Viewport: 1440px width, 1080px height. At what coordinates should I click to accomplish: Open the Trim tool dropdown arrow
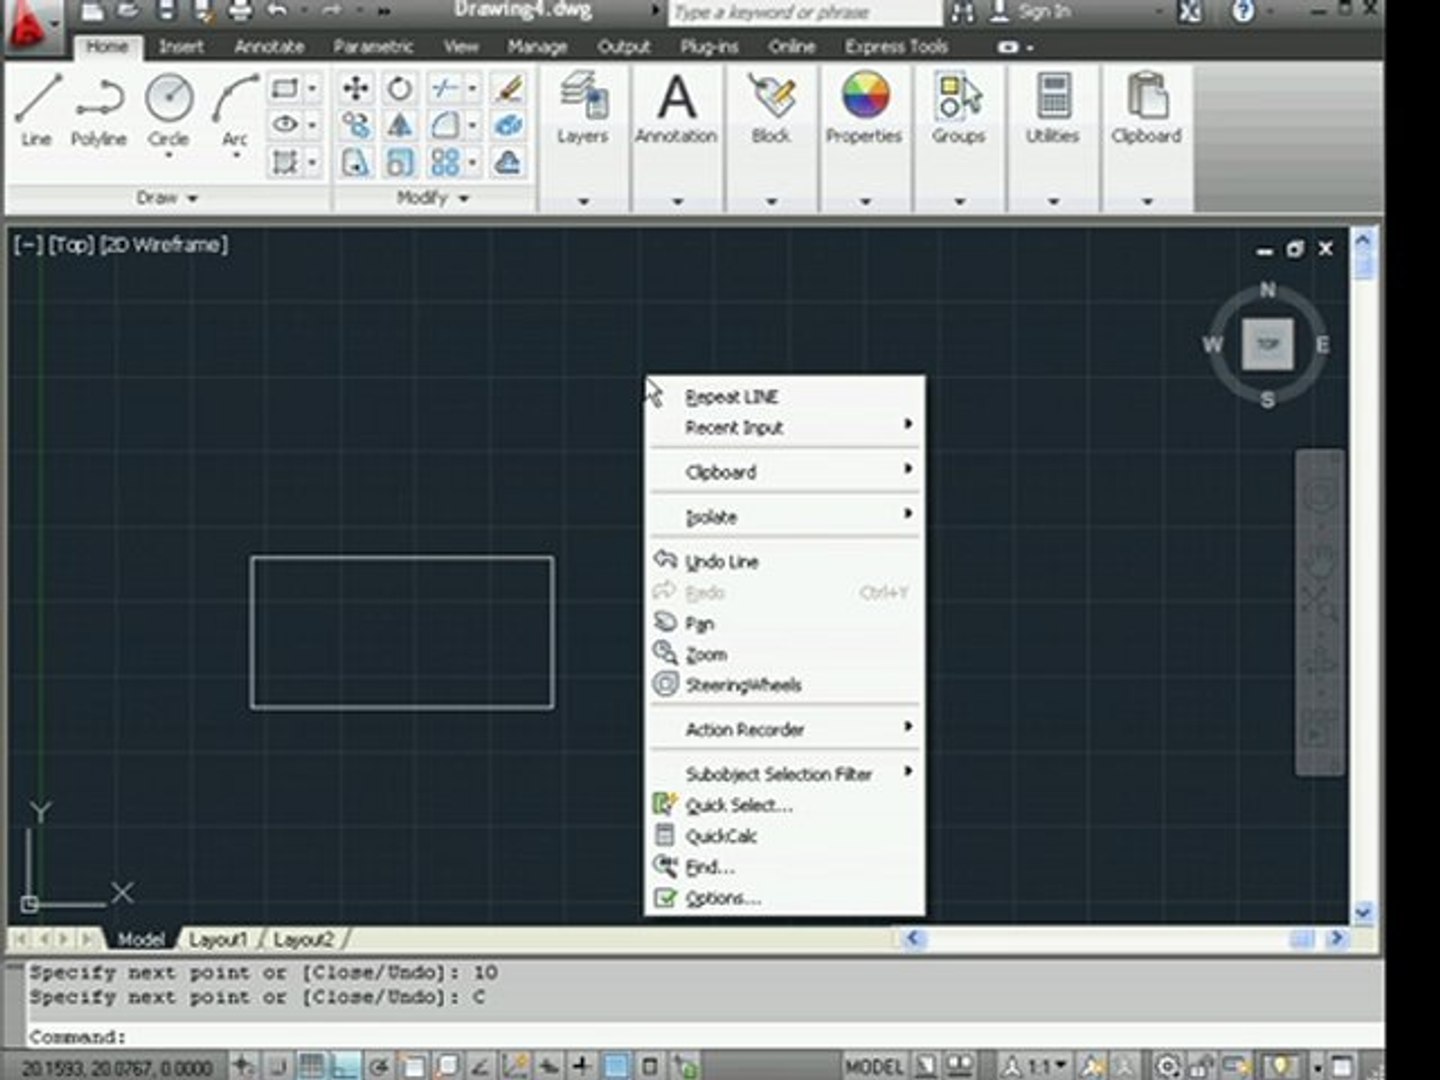pyautogui.click(x=472, y=89)
